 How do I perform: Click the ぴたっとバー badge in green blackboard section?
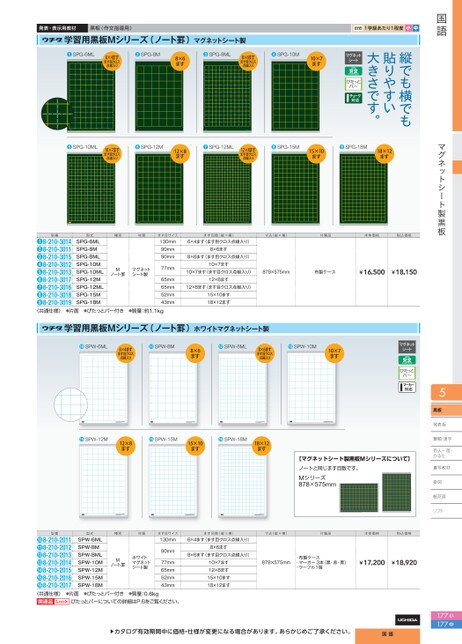353,84
